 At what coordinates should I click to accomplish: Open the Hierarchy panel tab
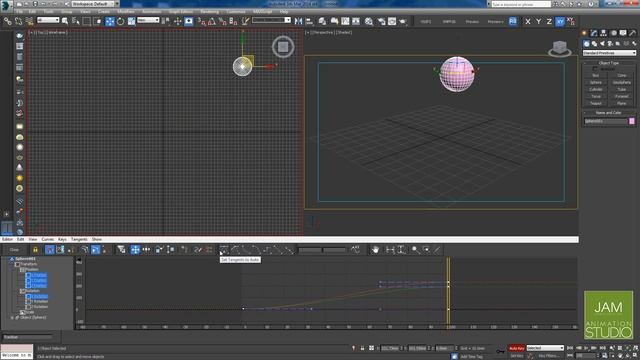[603, 33]
